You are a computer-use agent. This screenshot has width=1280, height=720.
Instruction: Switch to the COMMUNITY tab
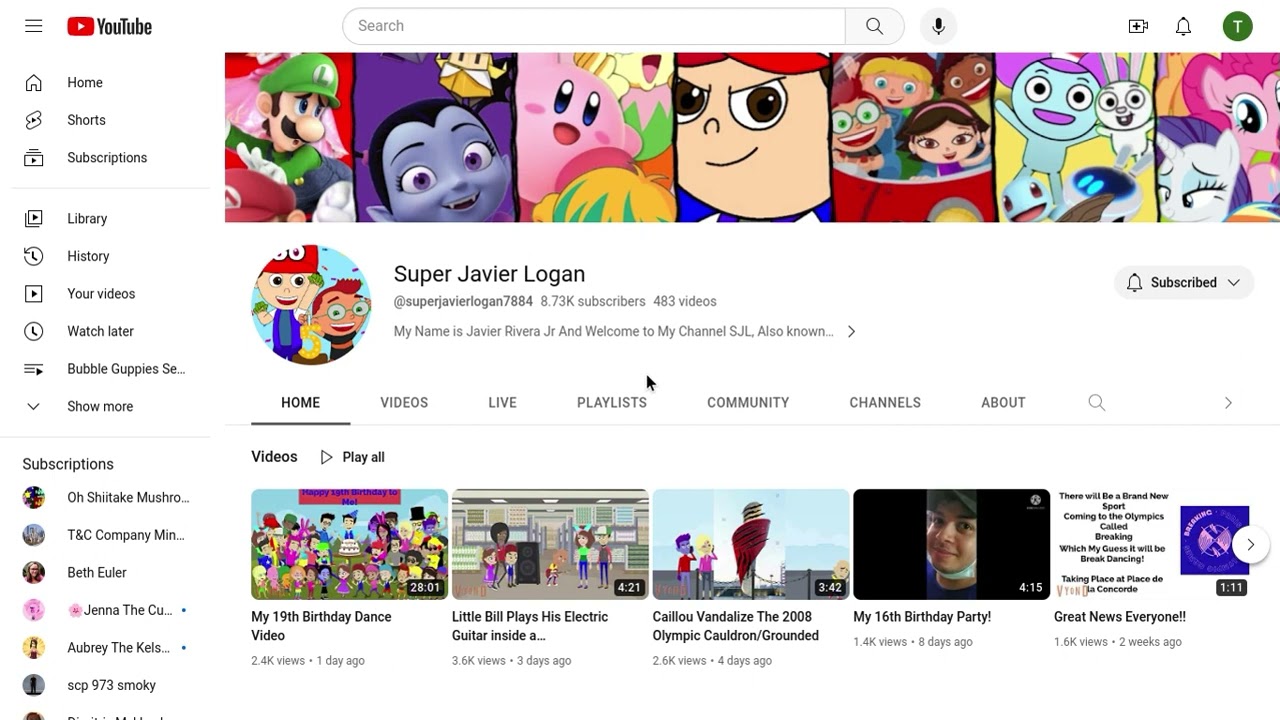tap(748, 403)
